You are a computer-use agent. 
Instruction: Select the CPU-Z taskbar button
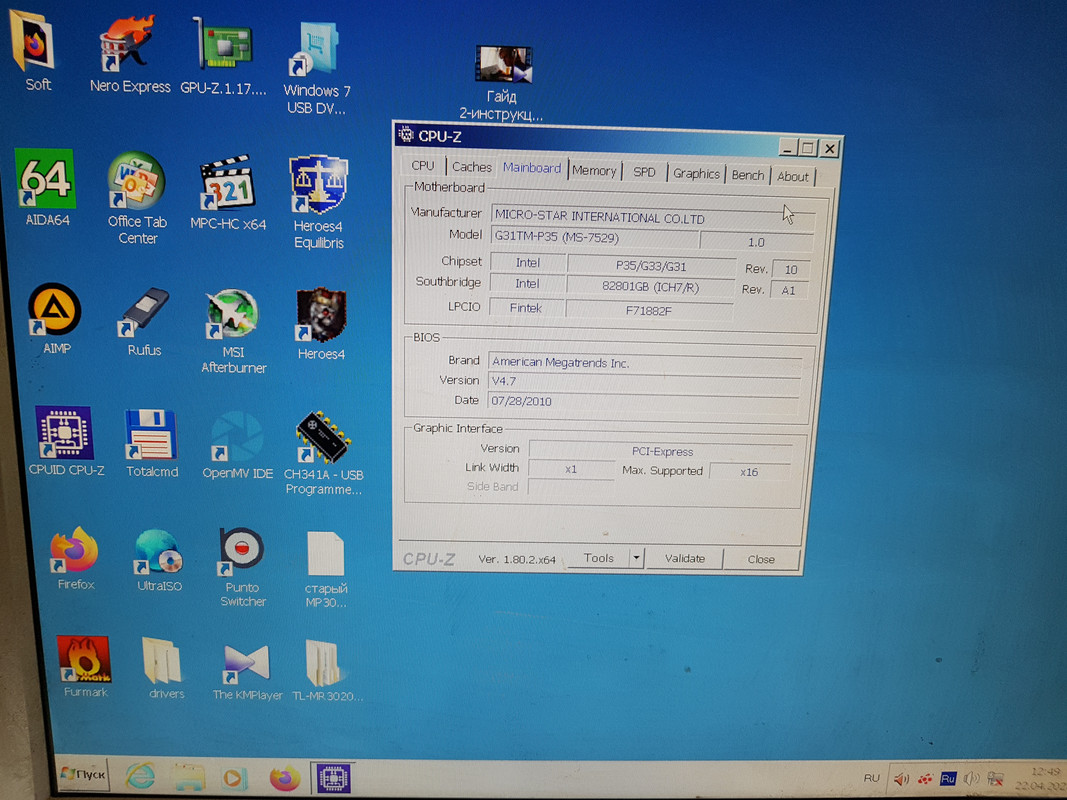coord(333,778)
